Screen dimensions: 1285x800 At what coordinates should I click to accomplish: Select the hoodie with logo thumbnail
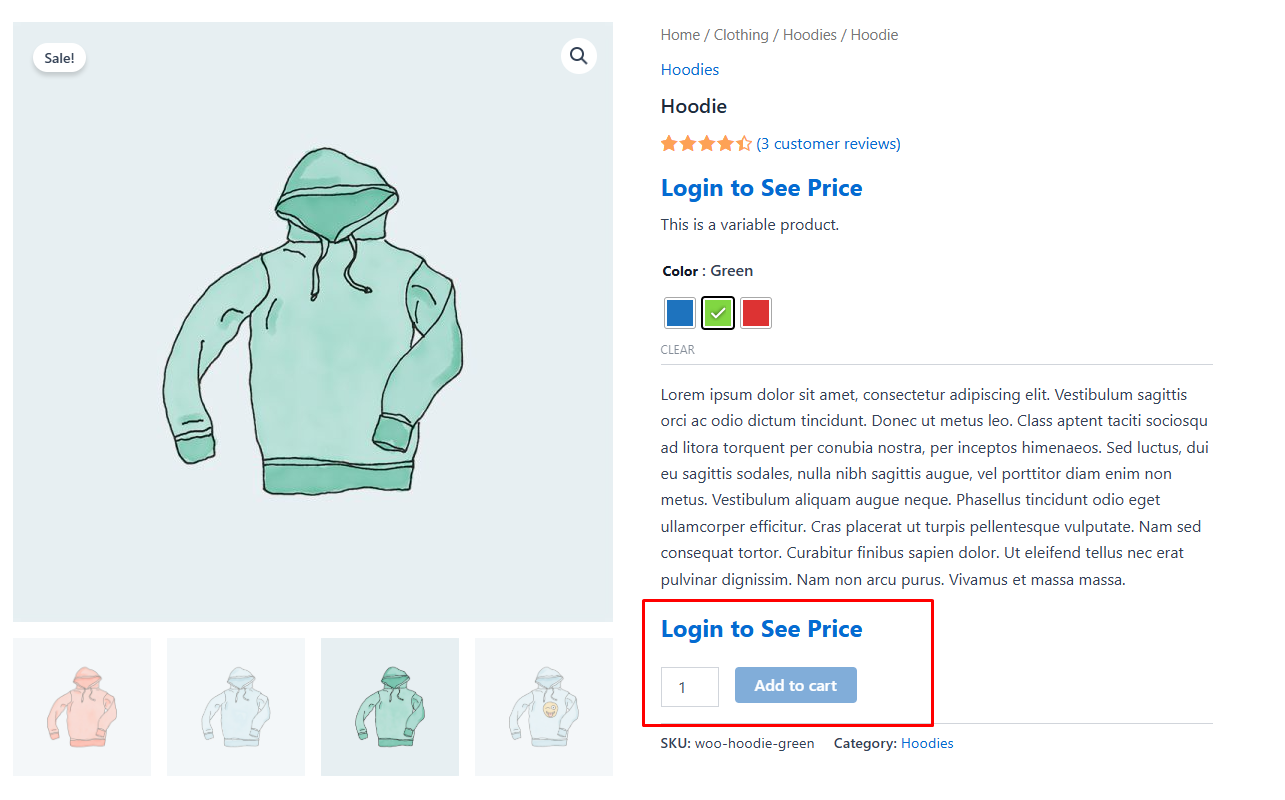click(543, 706)
